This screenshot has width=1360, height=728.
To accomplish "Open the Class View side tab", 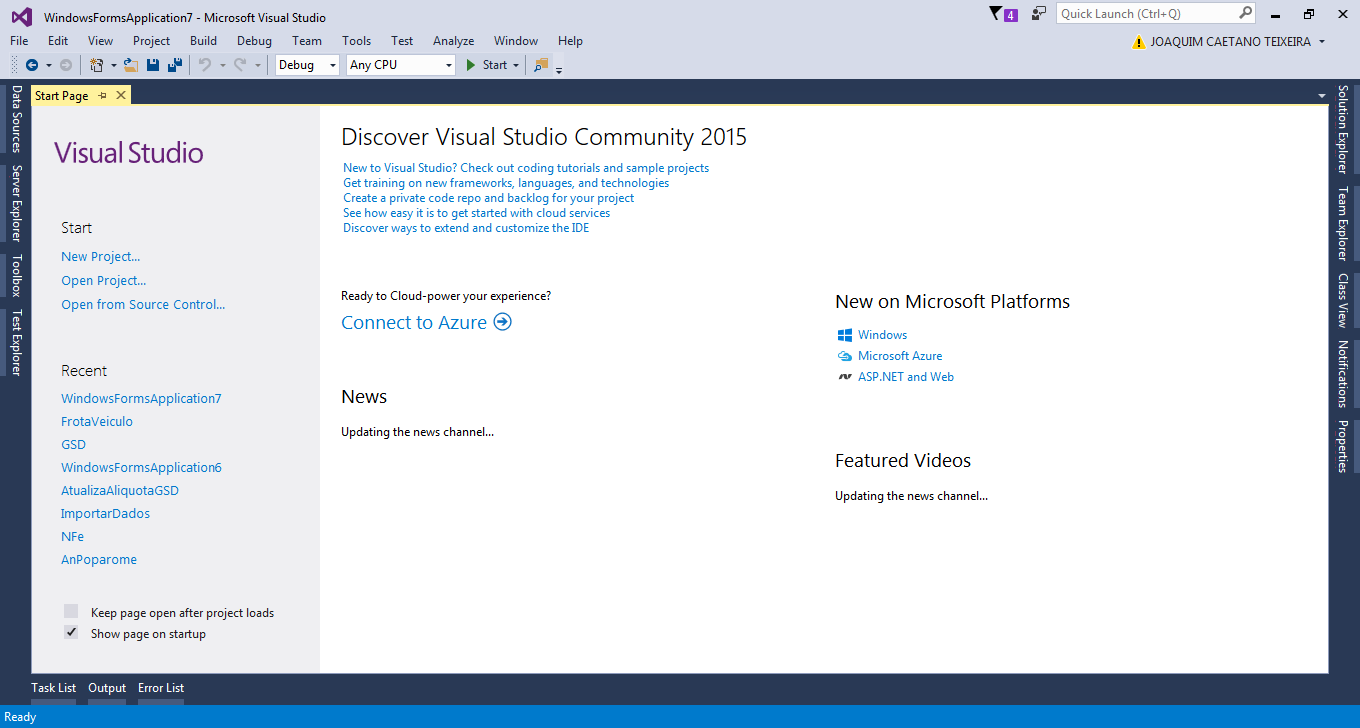I will [x=1343, y=301].
